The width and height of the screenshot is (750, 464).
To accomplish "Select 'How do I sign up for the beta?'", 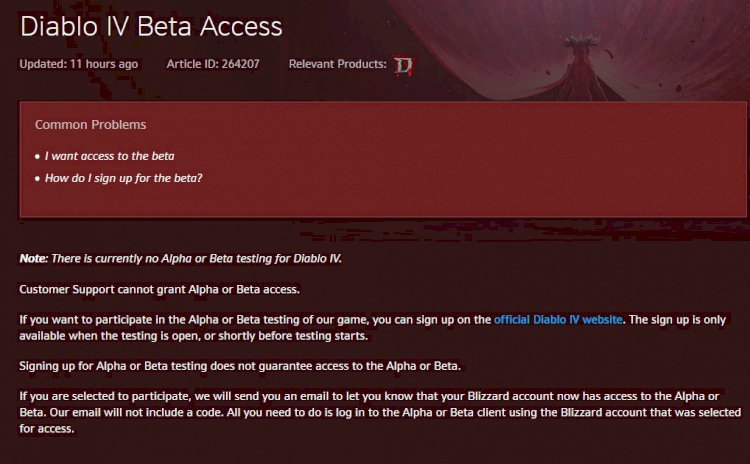I will [x=123, y=178].
